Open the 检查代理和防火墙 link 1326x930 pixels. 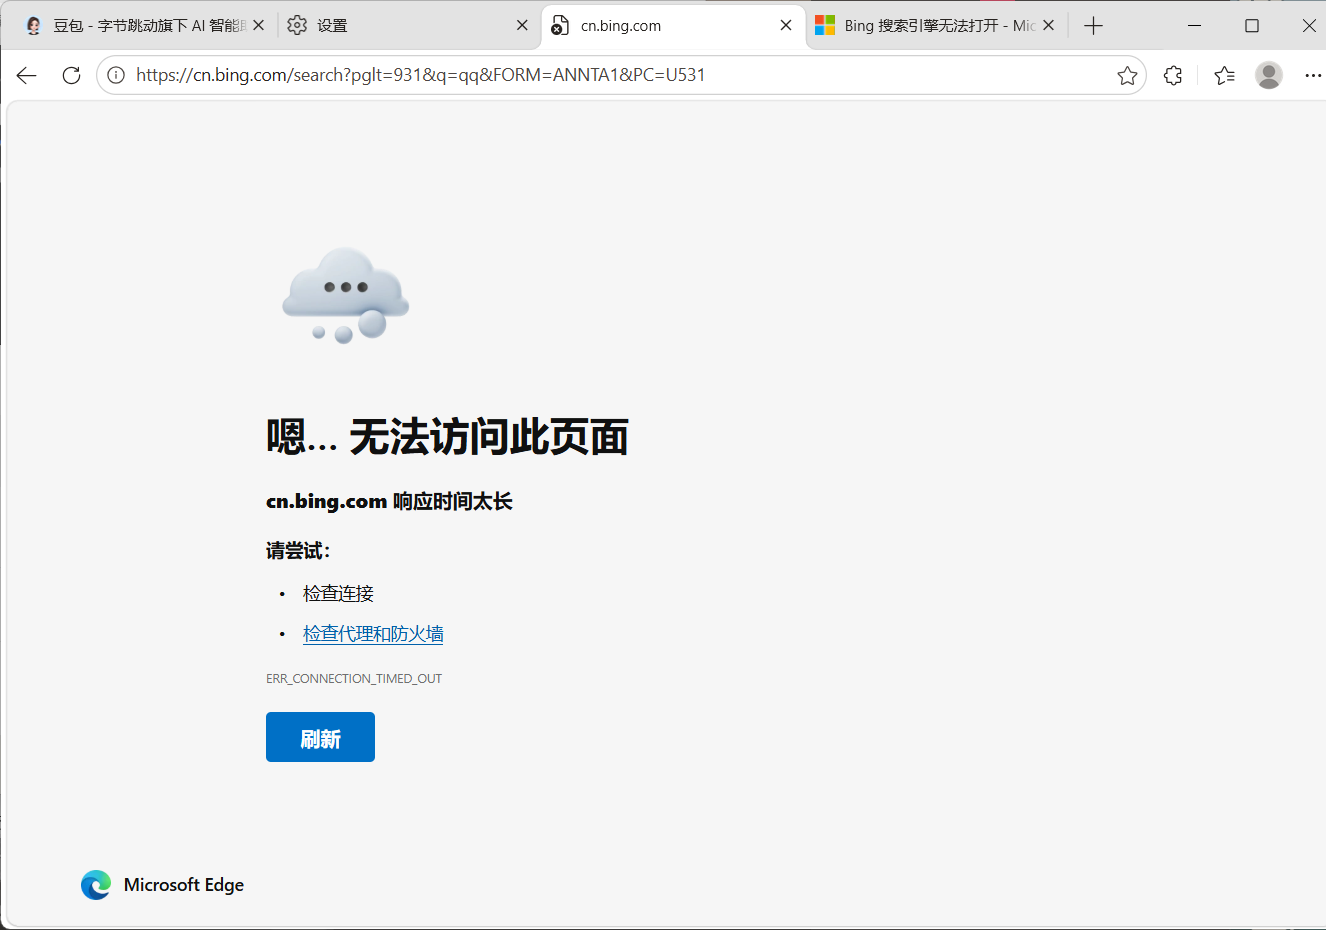(373, 634)
